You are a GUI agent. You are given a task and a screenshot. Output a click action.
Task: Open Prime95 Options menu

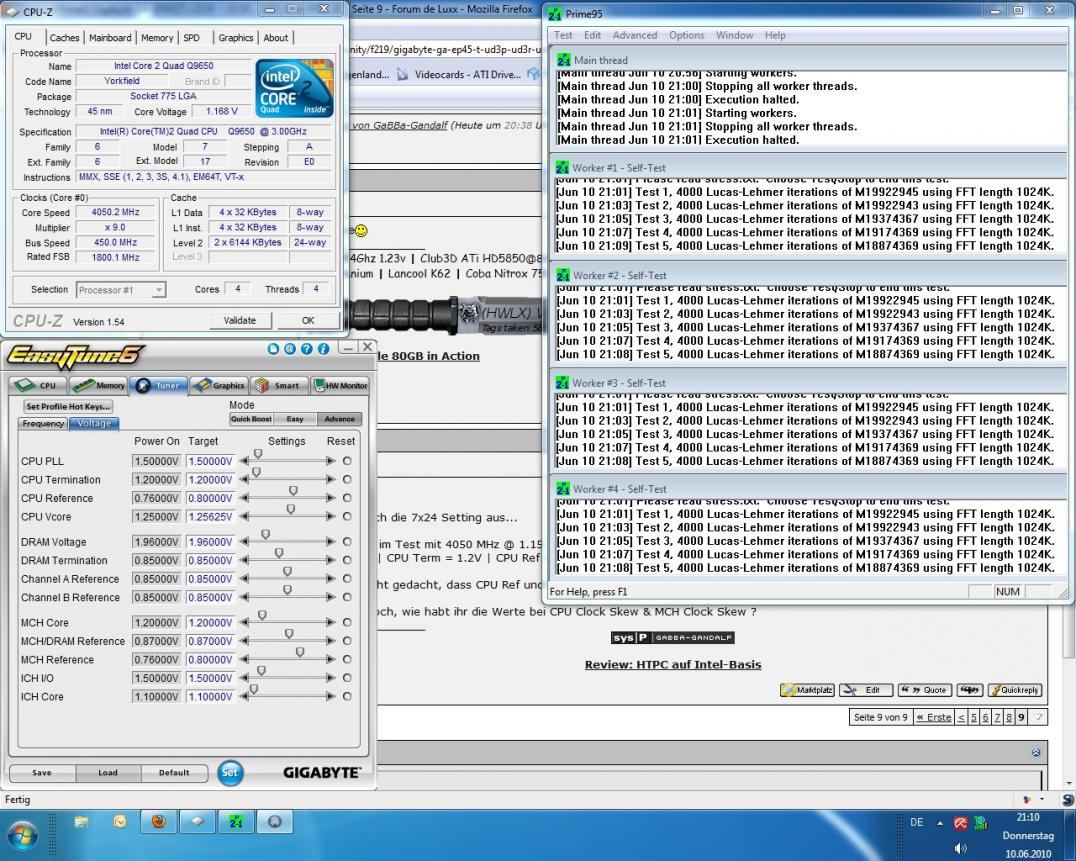click(x=686, y=35)
